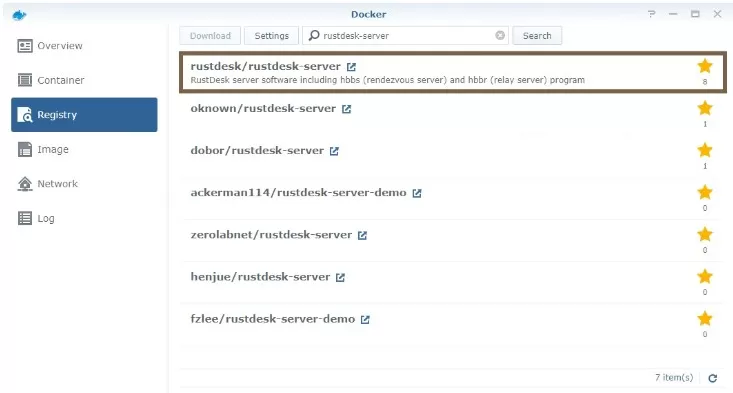Open external link for zerolabnet/rustdesk-server

point(362,235)
